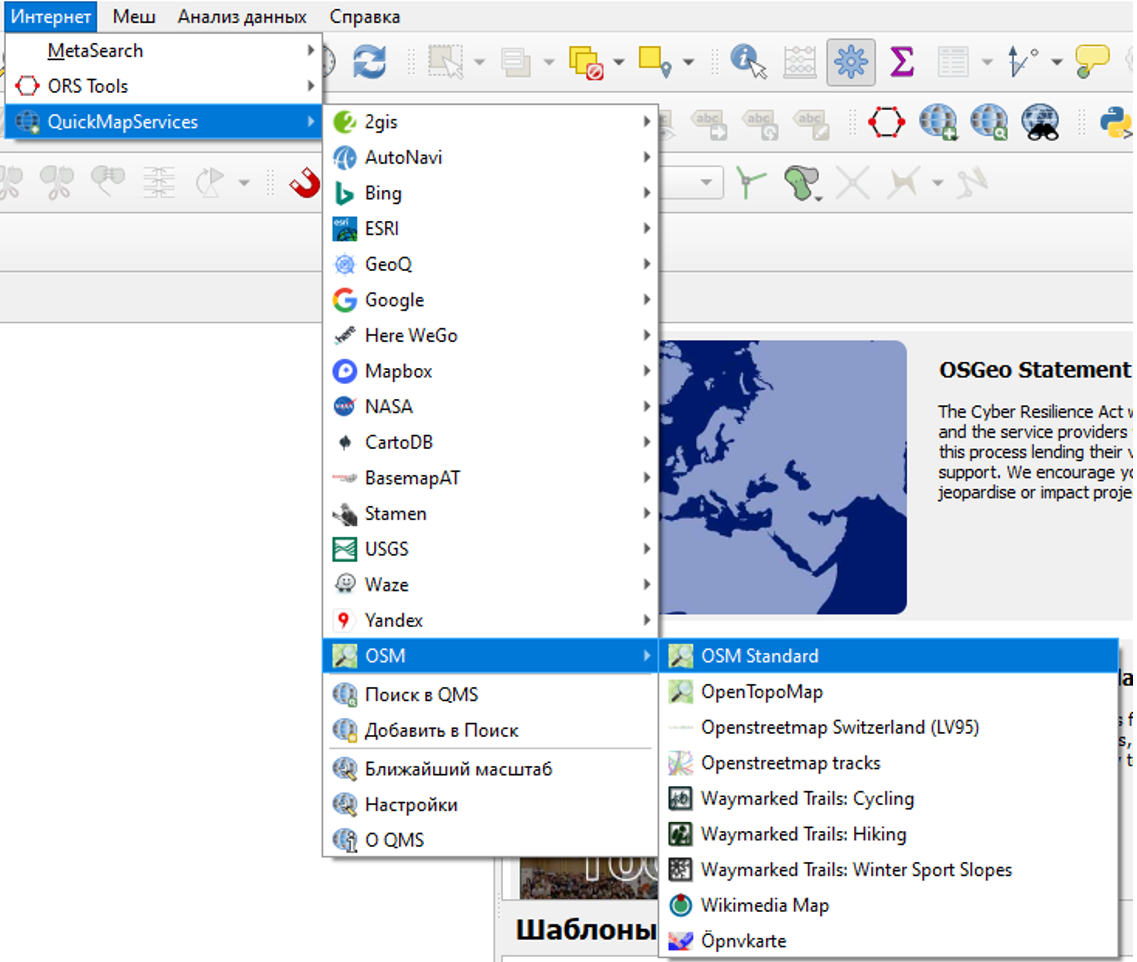1137x962 pixels.
Task: Open the Python console icon
Action: click(x=1114, y=122)
